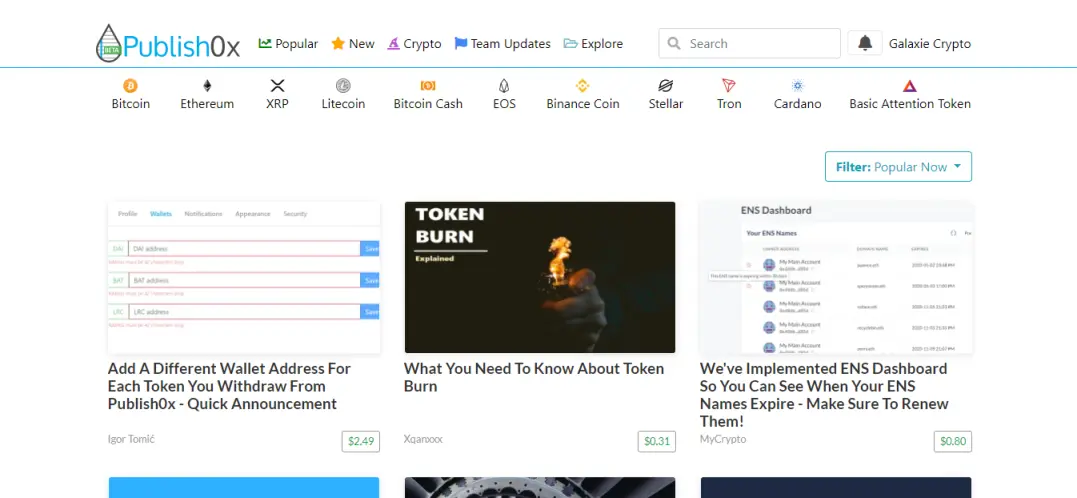Viewport: 1077px width, 498px height.
Task: Select the XRP icon
Action: coord(277,86)
